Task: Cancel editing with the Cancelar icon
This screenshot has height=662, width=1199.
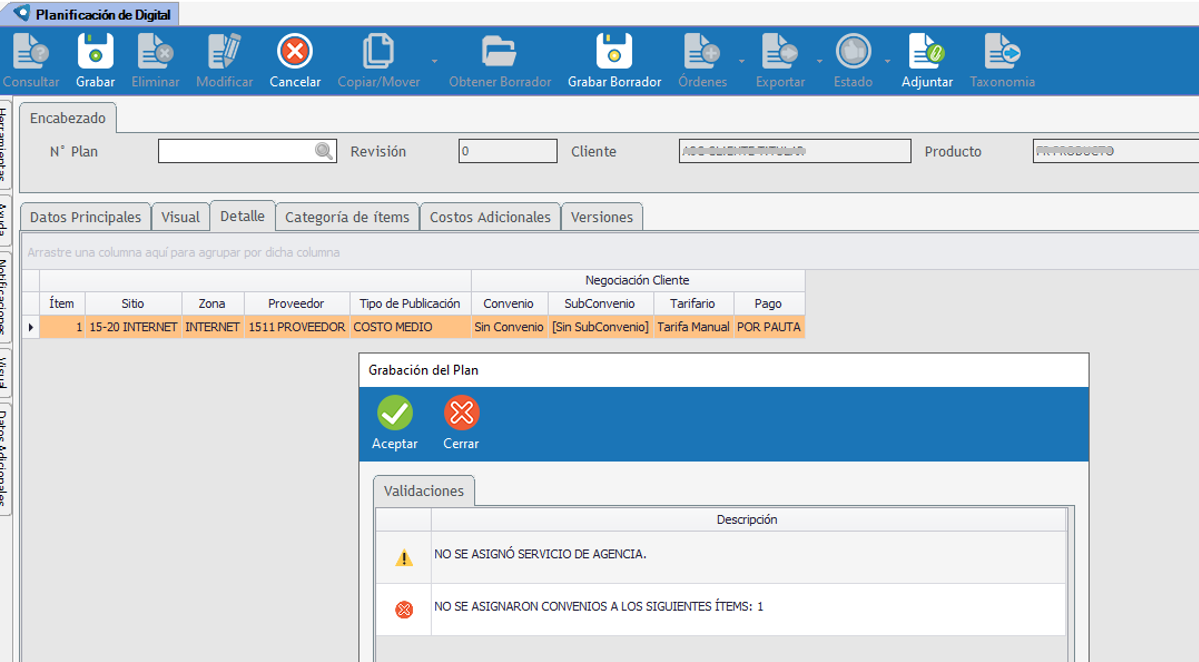Action: pyautogui.click(x=294, y=52)
